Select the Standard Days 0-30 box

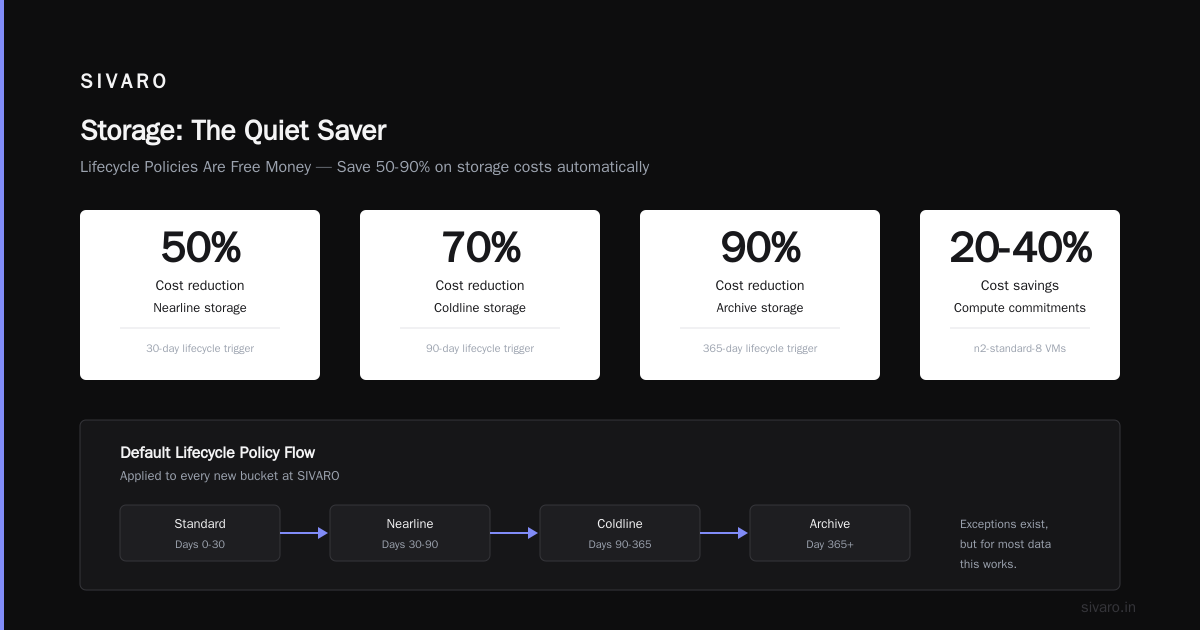click(x=200, y=533)
